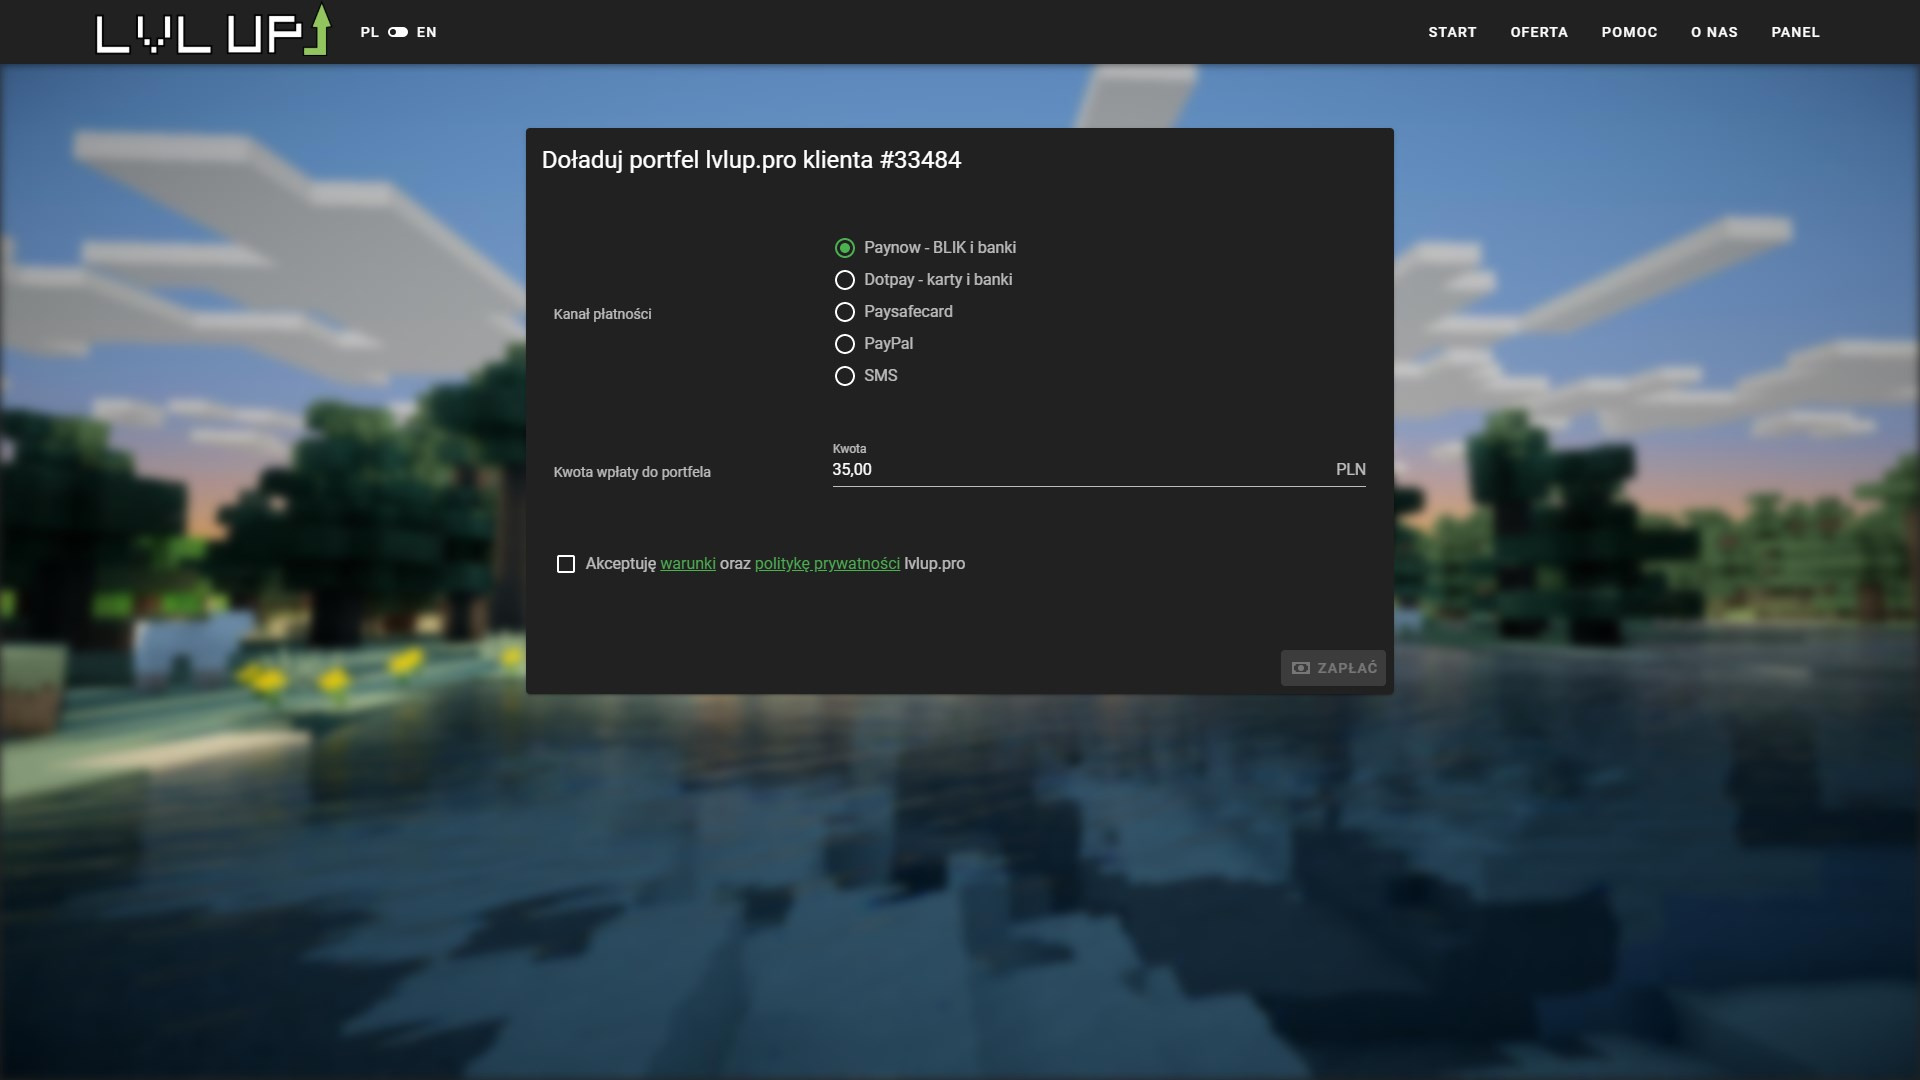Choose PayPal as payment channel

pyautogui.click(x=845, y=344)
